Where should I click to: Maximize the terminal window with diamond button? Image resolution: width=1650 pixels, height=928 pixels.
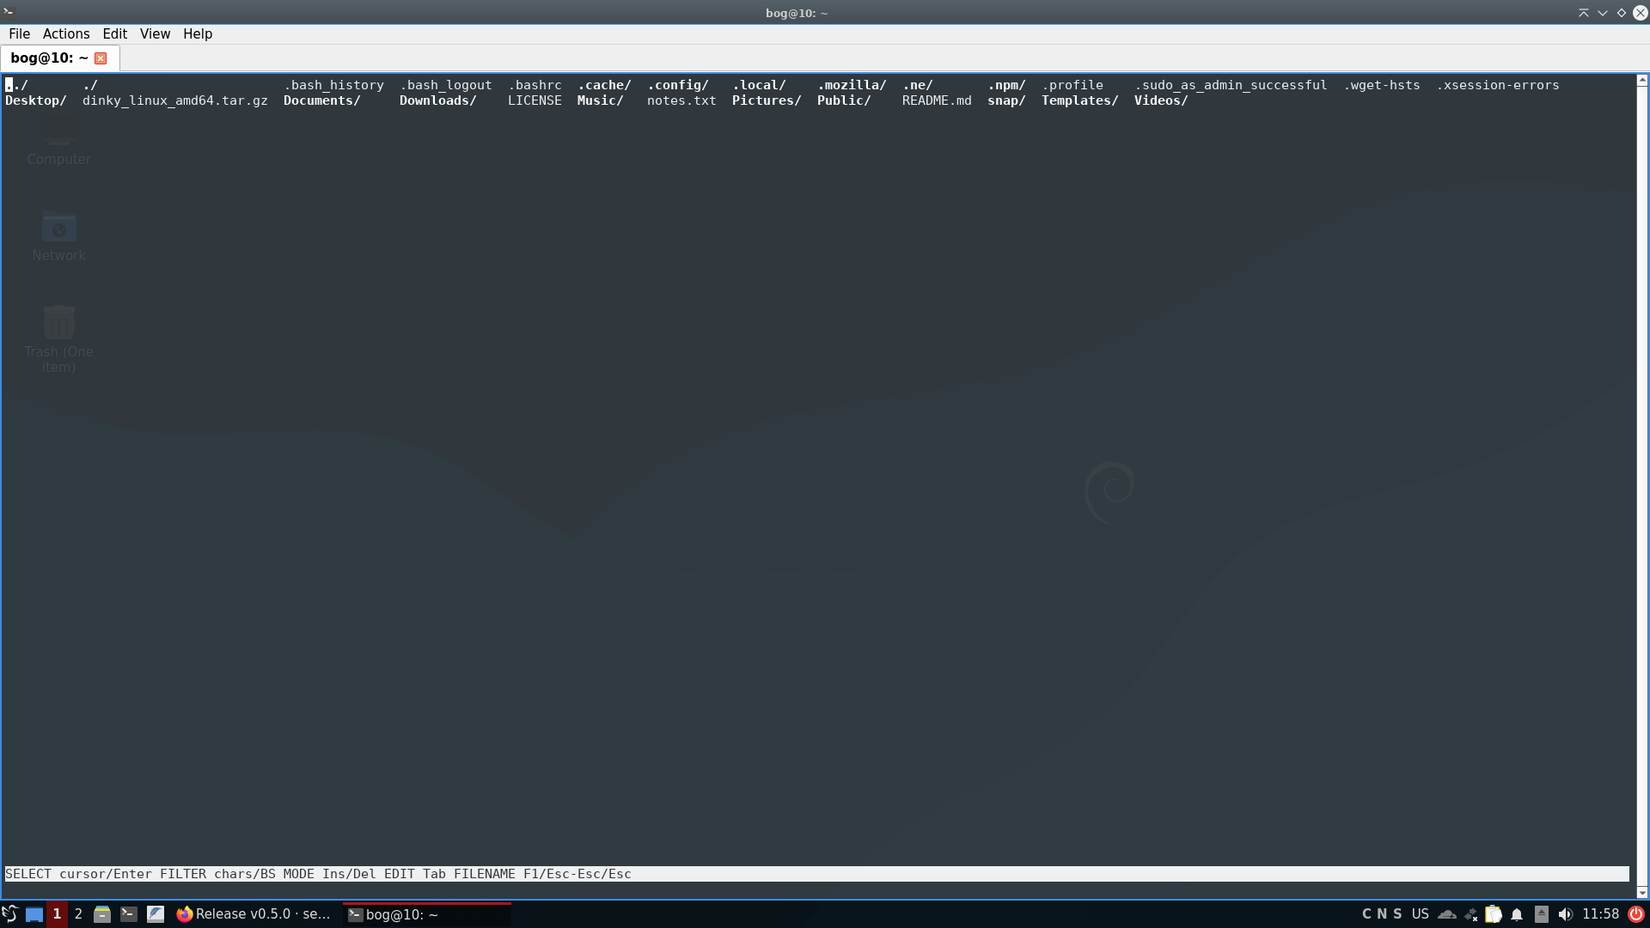(1622, 13)
